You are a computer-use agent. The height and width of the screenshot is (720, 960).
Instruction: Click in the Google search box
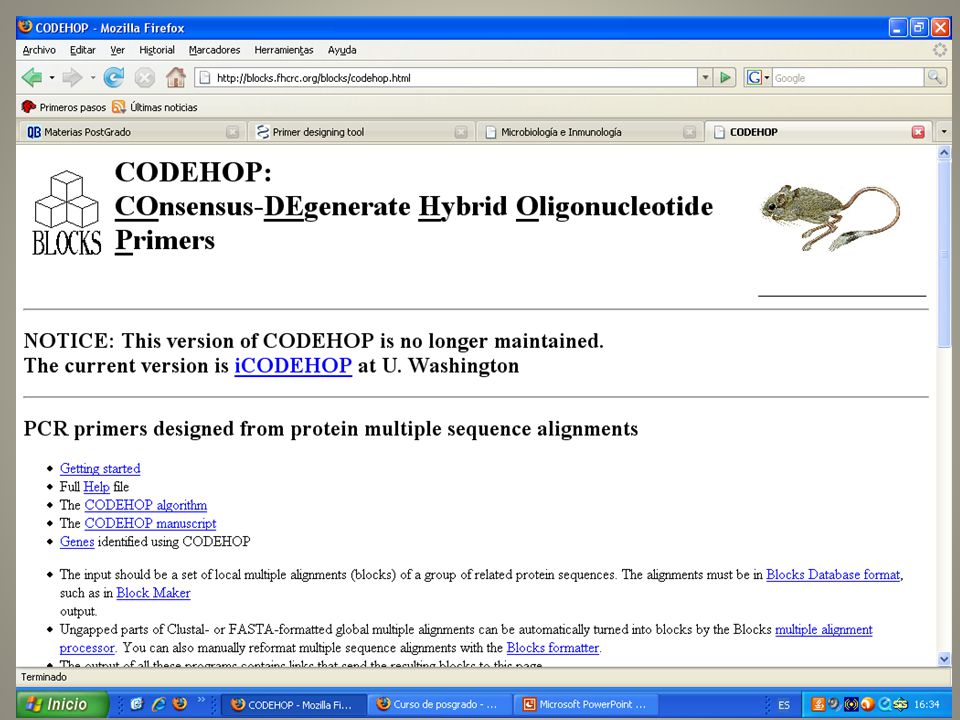pos(847,78)
